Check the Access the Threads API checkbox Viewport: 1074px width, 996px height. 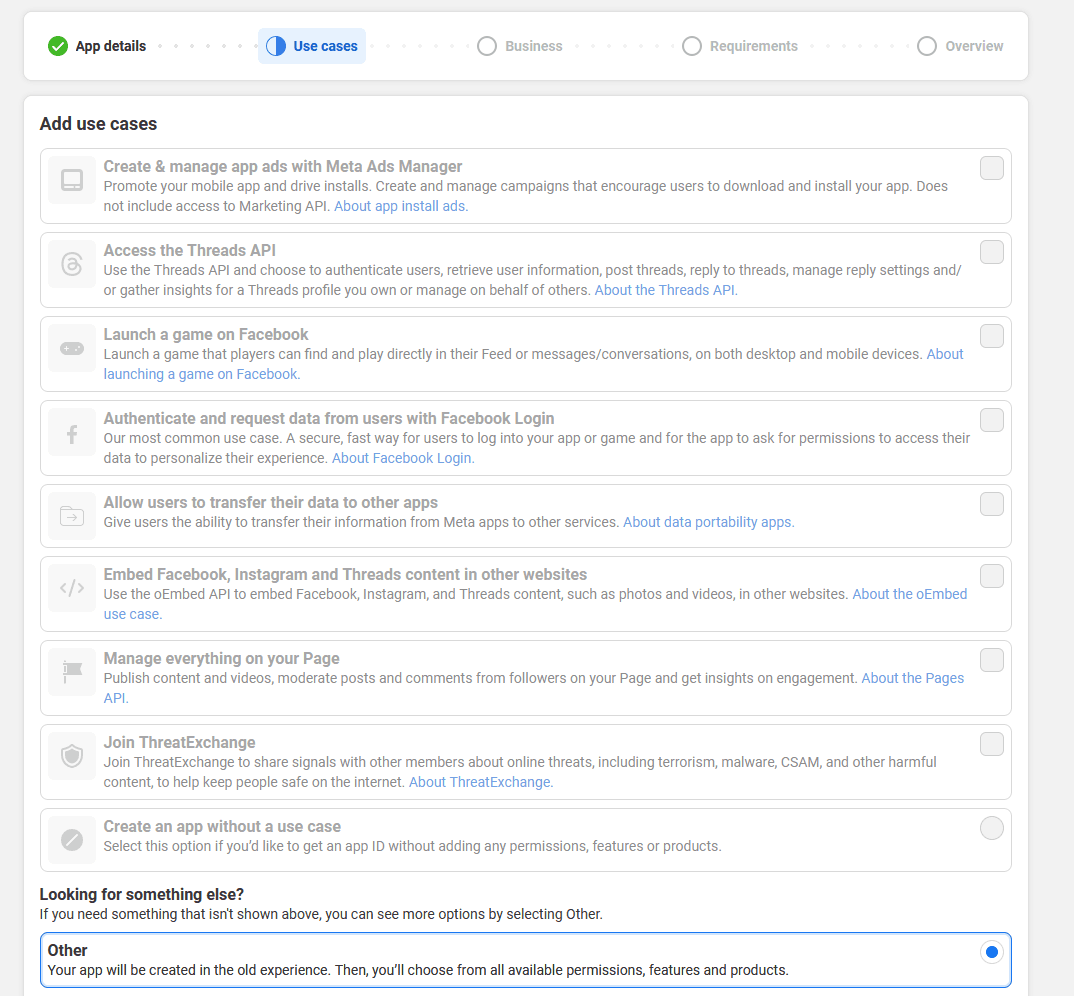(991, 252)
